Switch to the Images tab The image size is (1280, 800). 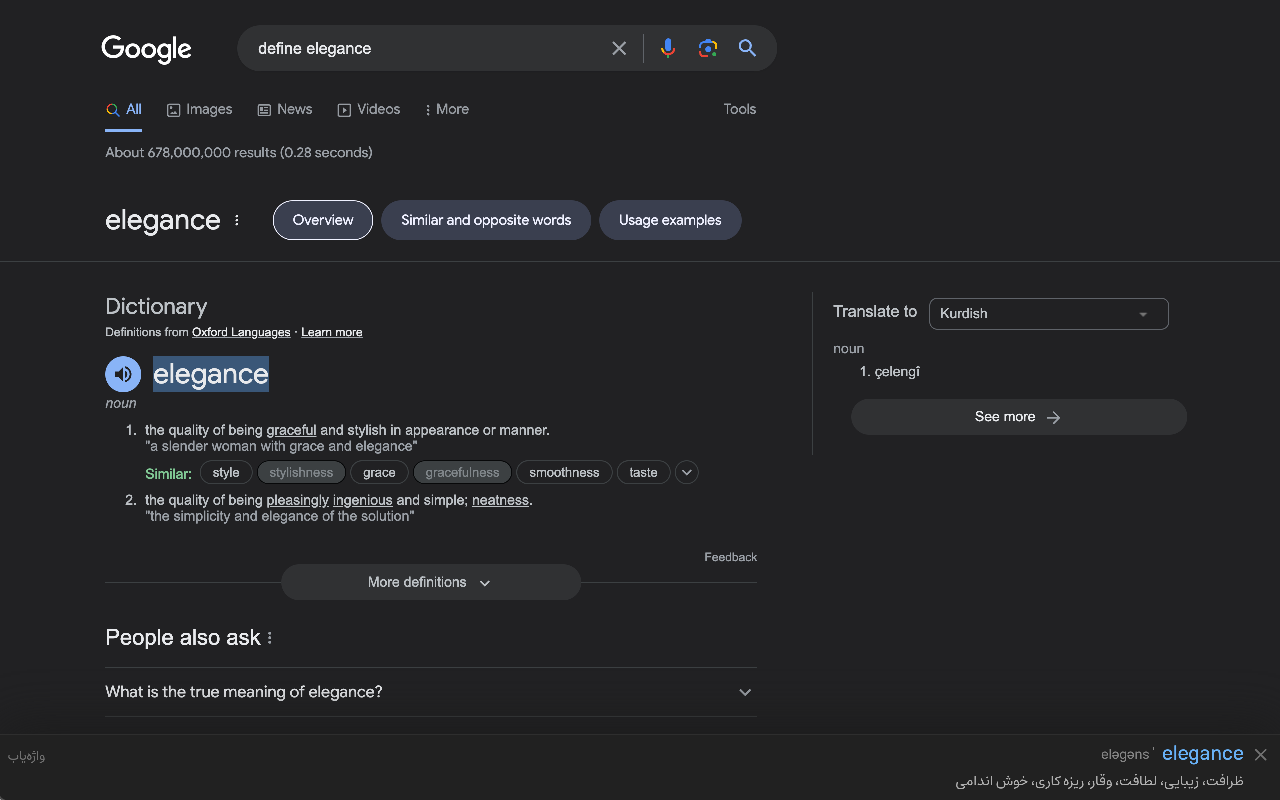(x=199, y=109)
